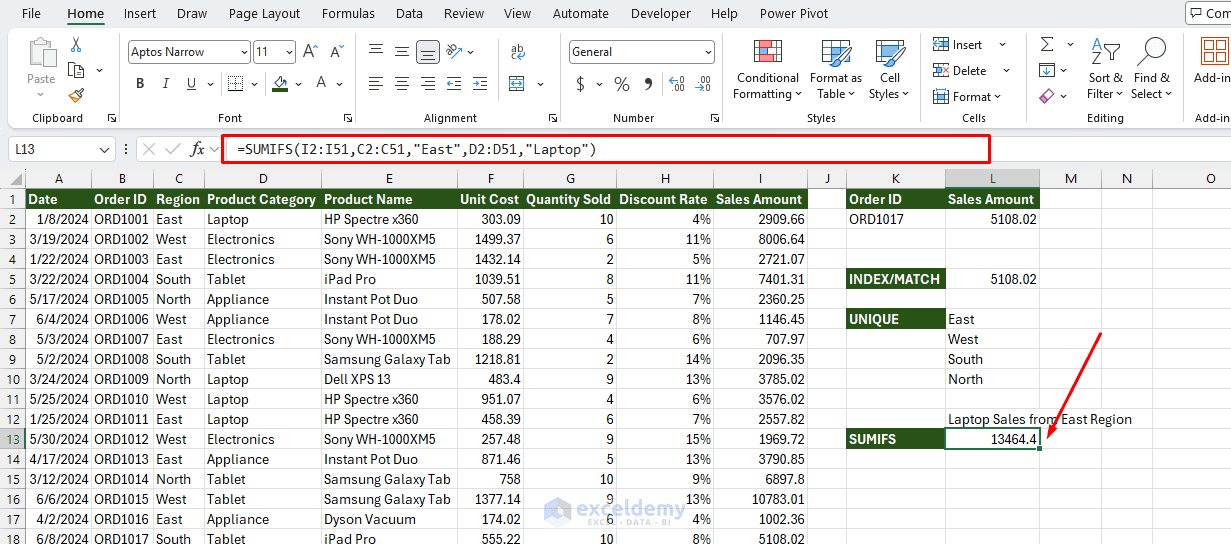Screen dimensions: 1231x544
Task: Click the Top Align icon
Action: [x=375, y=51]
